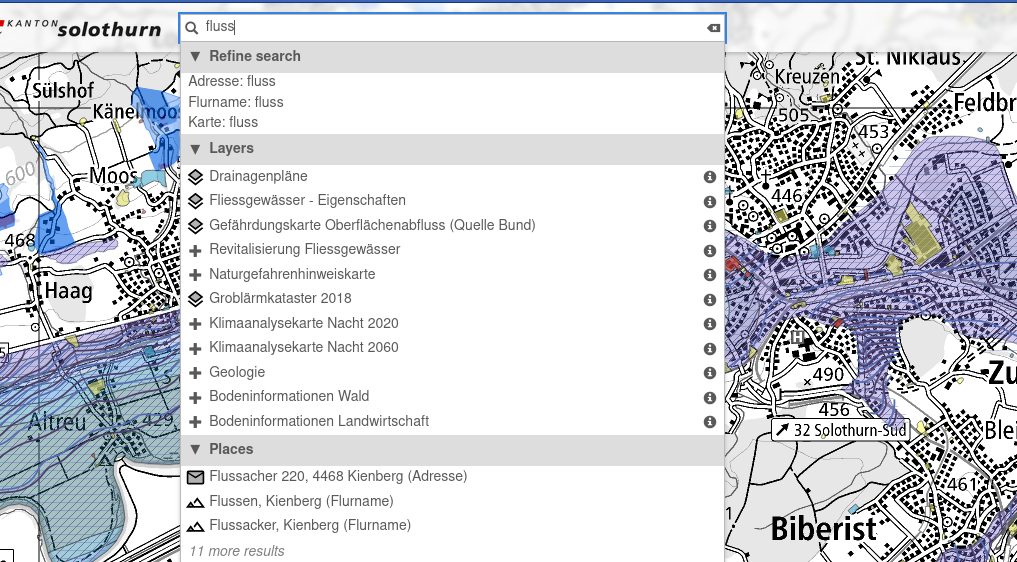Click the plus icon for Klimaanalysekarte Nacht 2060
Screen dimensions: 1017x562
coord(195,348)
